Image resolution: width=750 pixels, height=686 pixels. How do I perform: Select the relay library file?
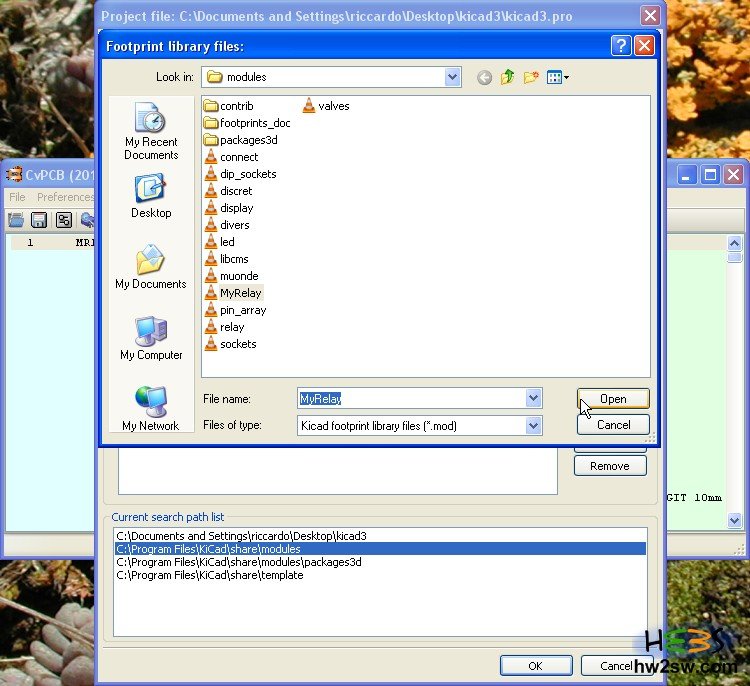232,327
